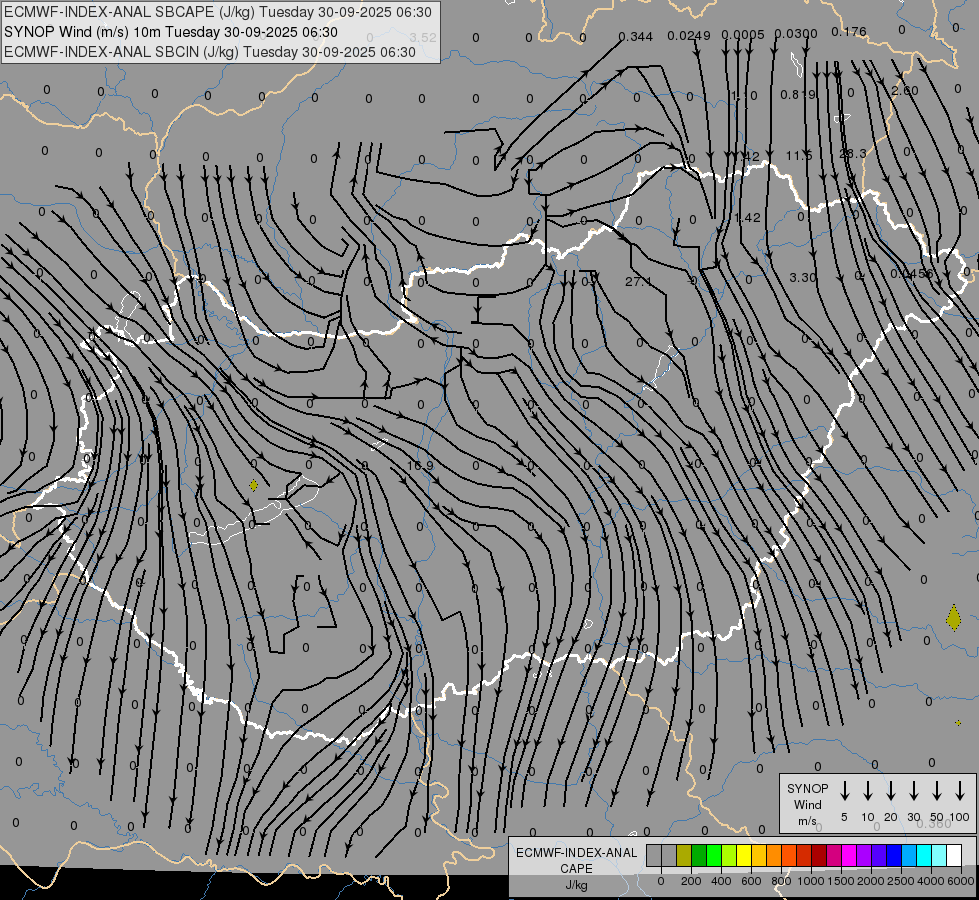Screen dimensions: 979x900
Task: Select the bright magenta CAPE swatch
Action: [x=849, y=855]
